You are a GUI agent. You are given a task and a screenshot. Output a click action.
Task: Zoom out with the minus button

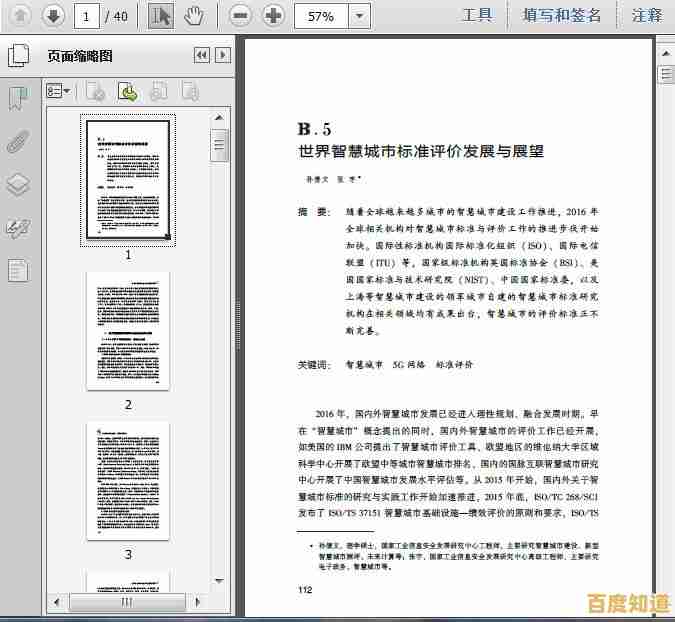pos(240,16)
